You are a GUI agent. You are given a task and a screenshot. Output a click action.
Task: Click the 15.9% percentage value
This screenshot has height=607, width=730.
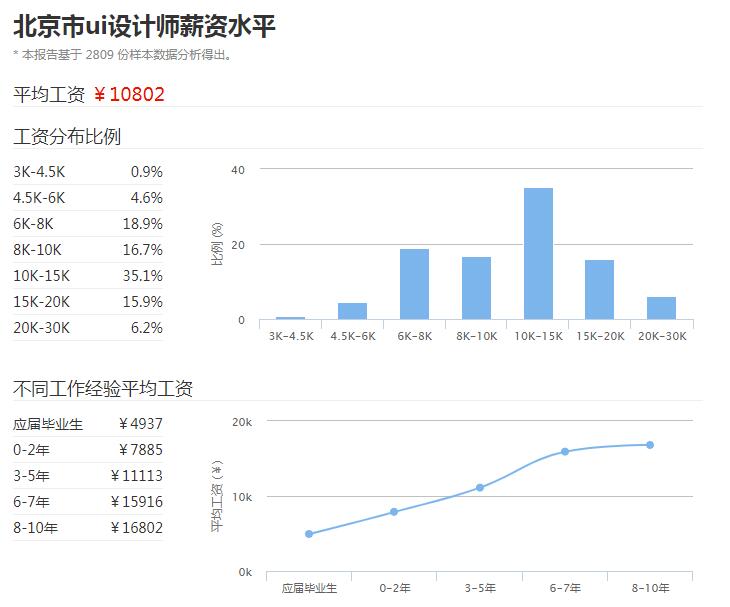[x=143, y=302]
